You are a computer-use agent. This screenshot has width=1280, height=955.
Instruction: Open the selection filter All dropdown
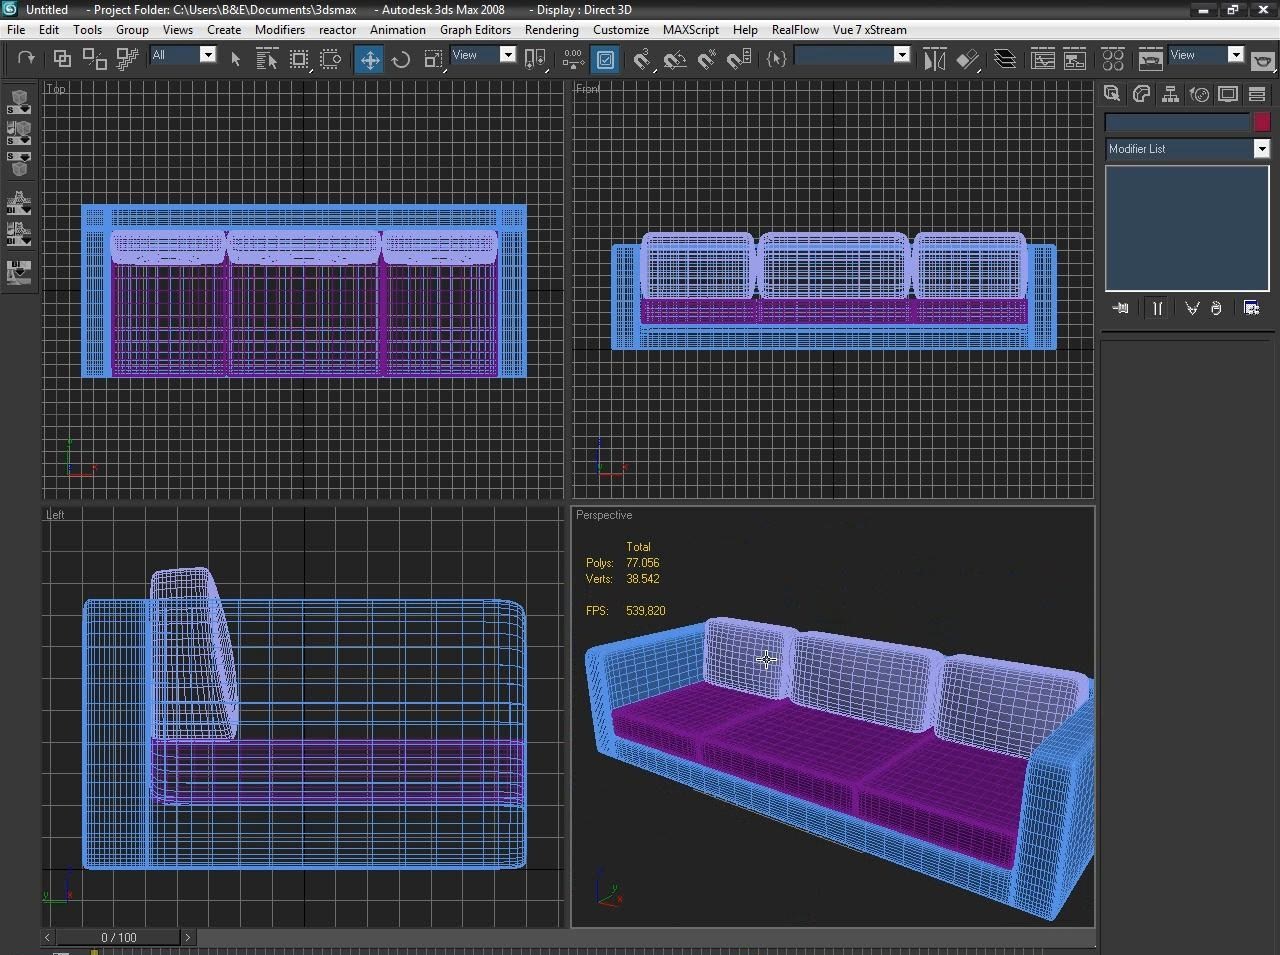[x=207, y=55]
